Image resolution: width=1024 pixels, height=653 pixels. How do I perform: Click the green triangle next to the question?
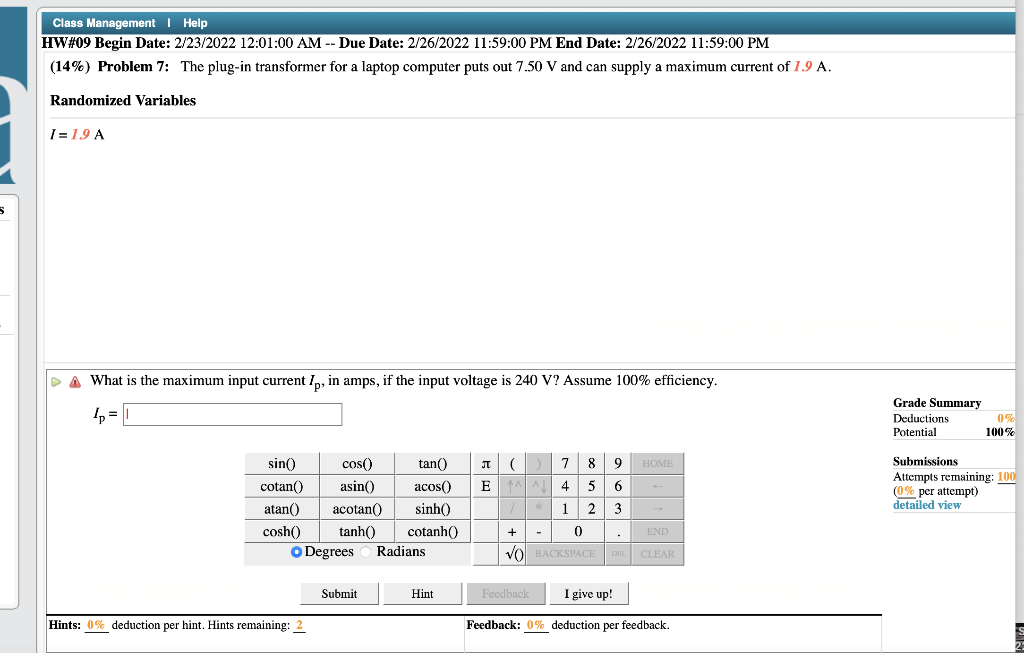tap(55, 380)
